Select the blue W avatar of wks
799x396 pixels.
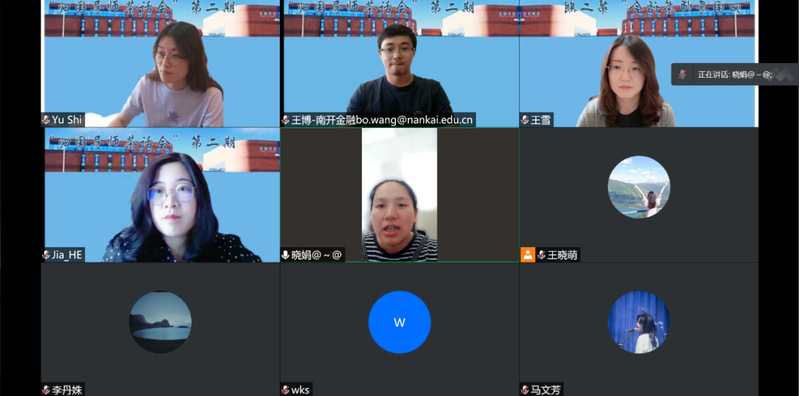click(x=400, y=322)
